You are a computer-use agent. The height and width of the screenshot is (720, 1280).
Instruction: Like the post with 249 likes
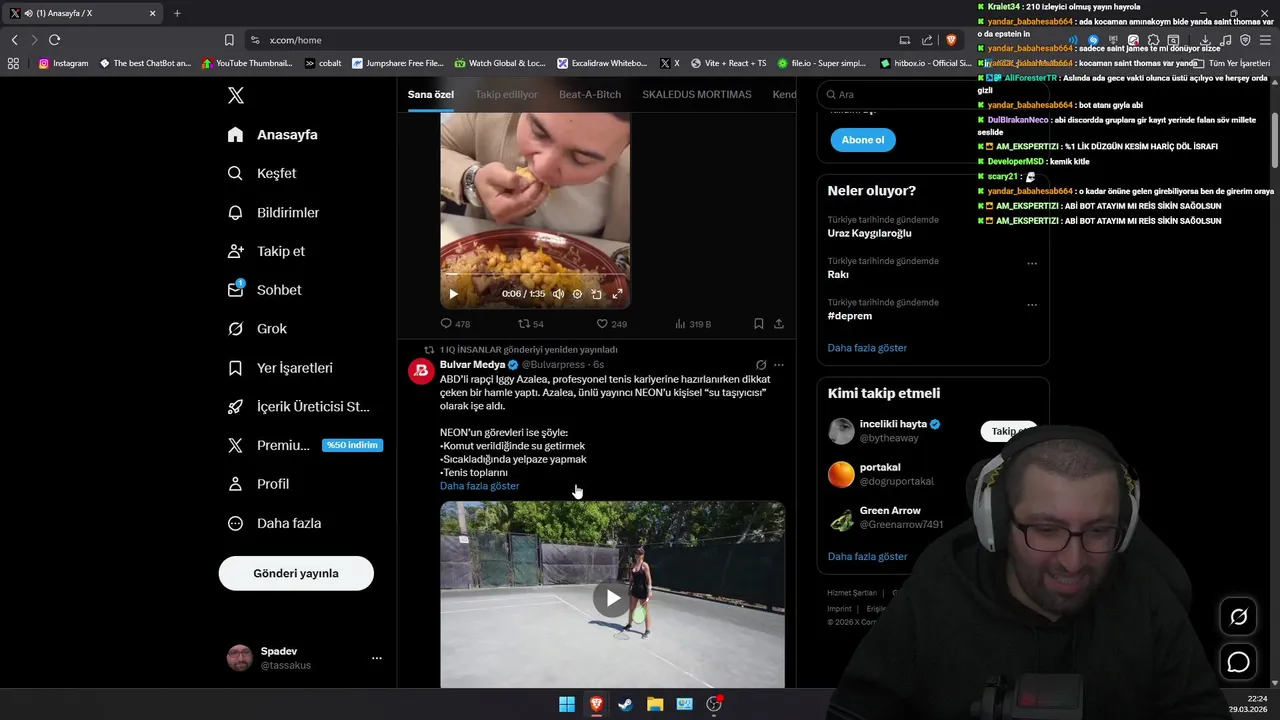coord(611,324)
